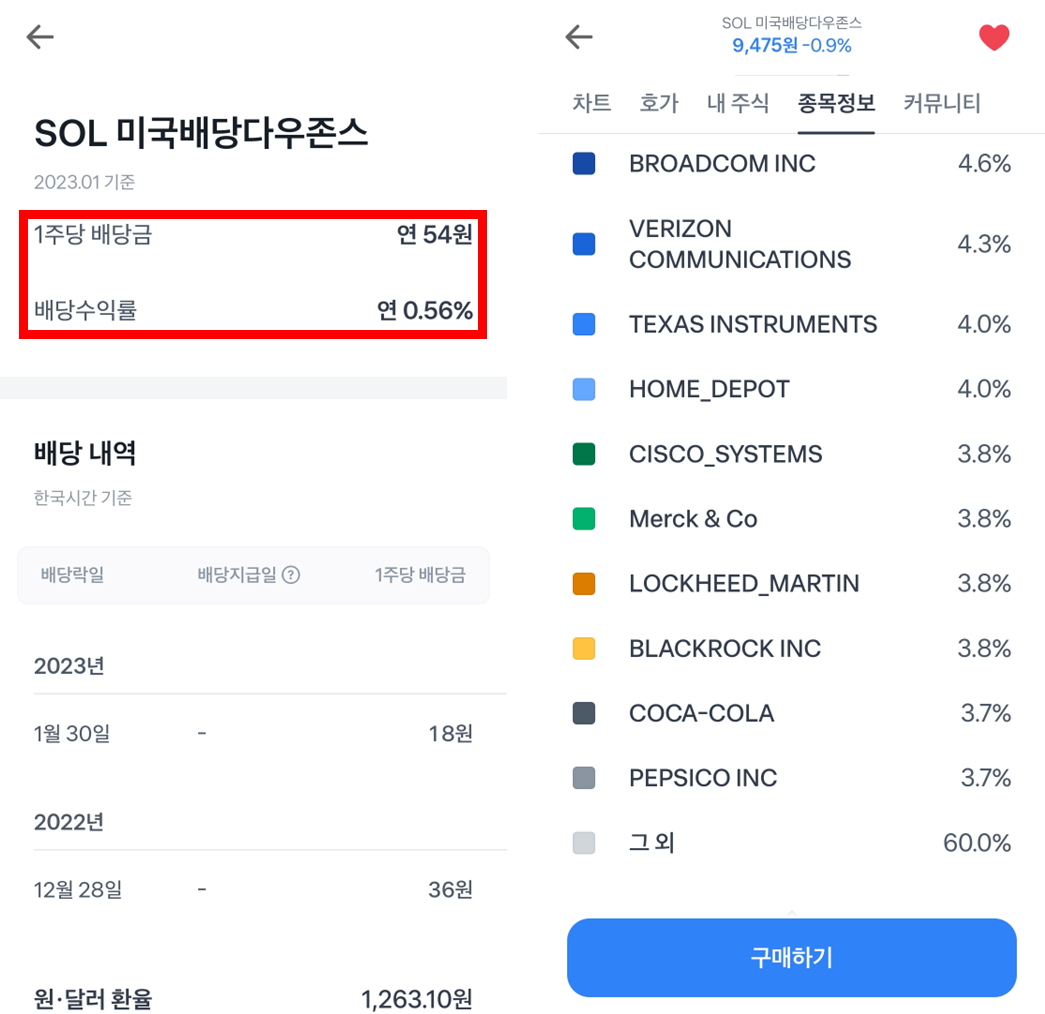
Task: Open the 배당지급일 help question mark
Action: (290, 575)
